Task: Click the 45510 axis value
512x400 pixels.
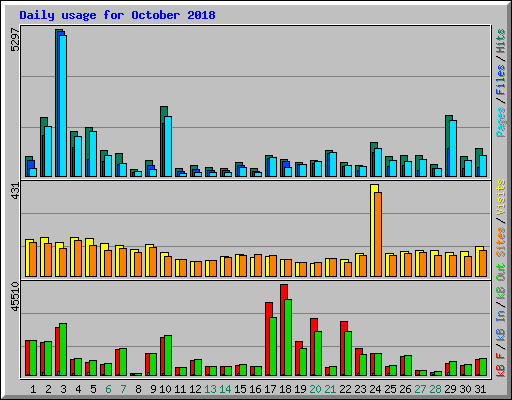Action: [15, 297]
